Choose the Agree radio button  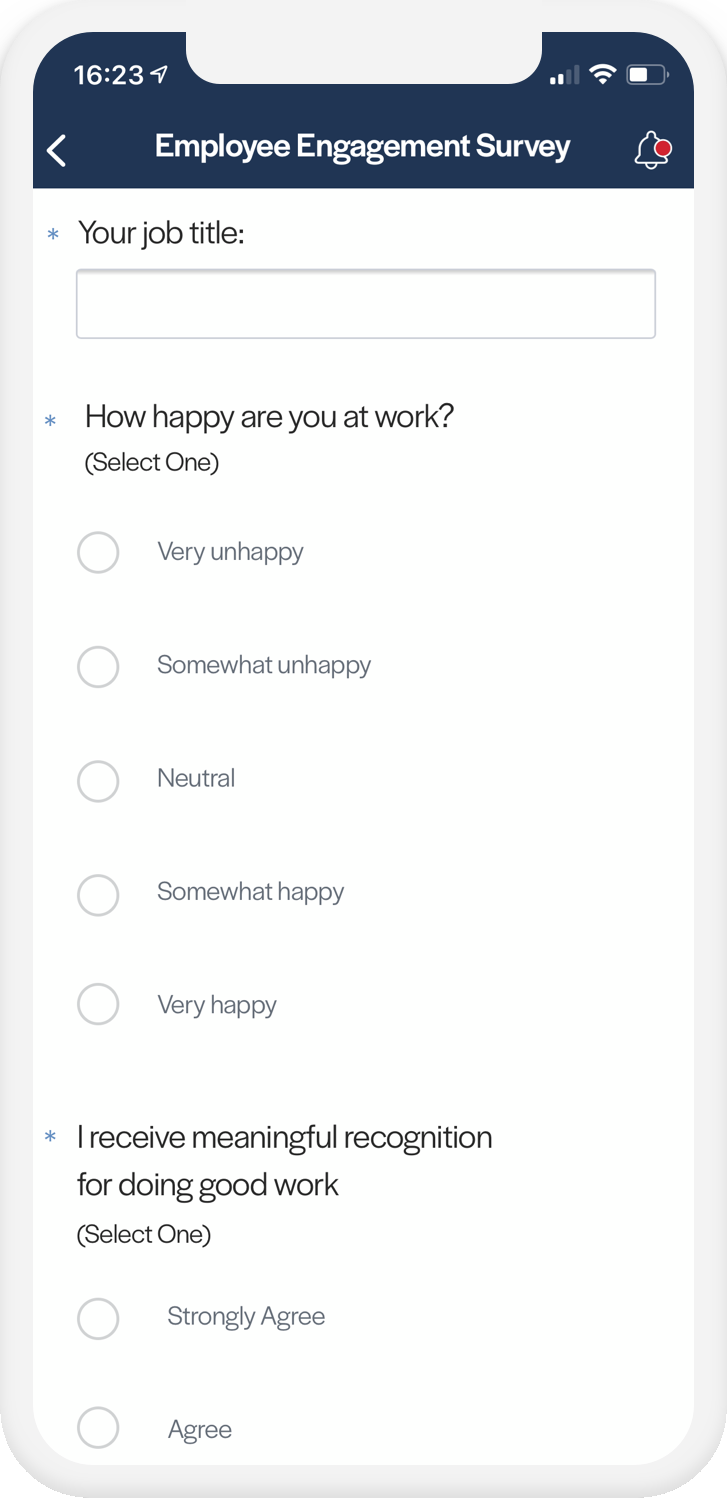click(x=98, y=1427)
